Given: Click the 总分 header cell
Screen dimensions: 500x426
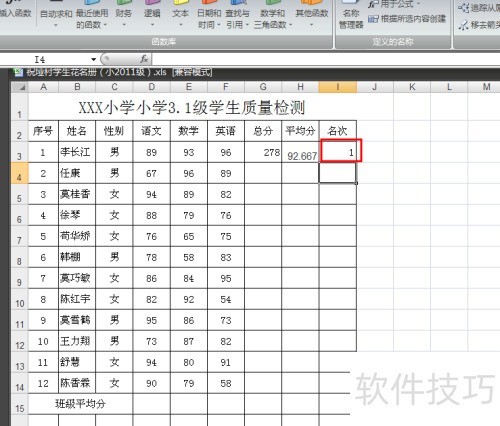Looking at the screenshot, I should pyautogui.click(x=263, y=131).
